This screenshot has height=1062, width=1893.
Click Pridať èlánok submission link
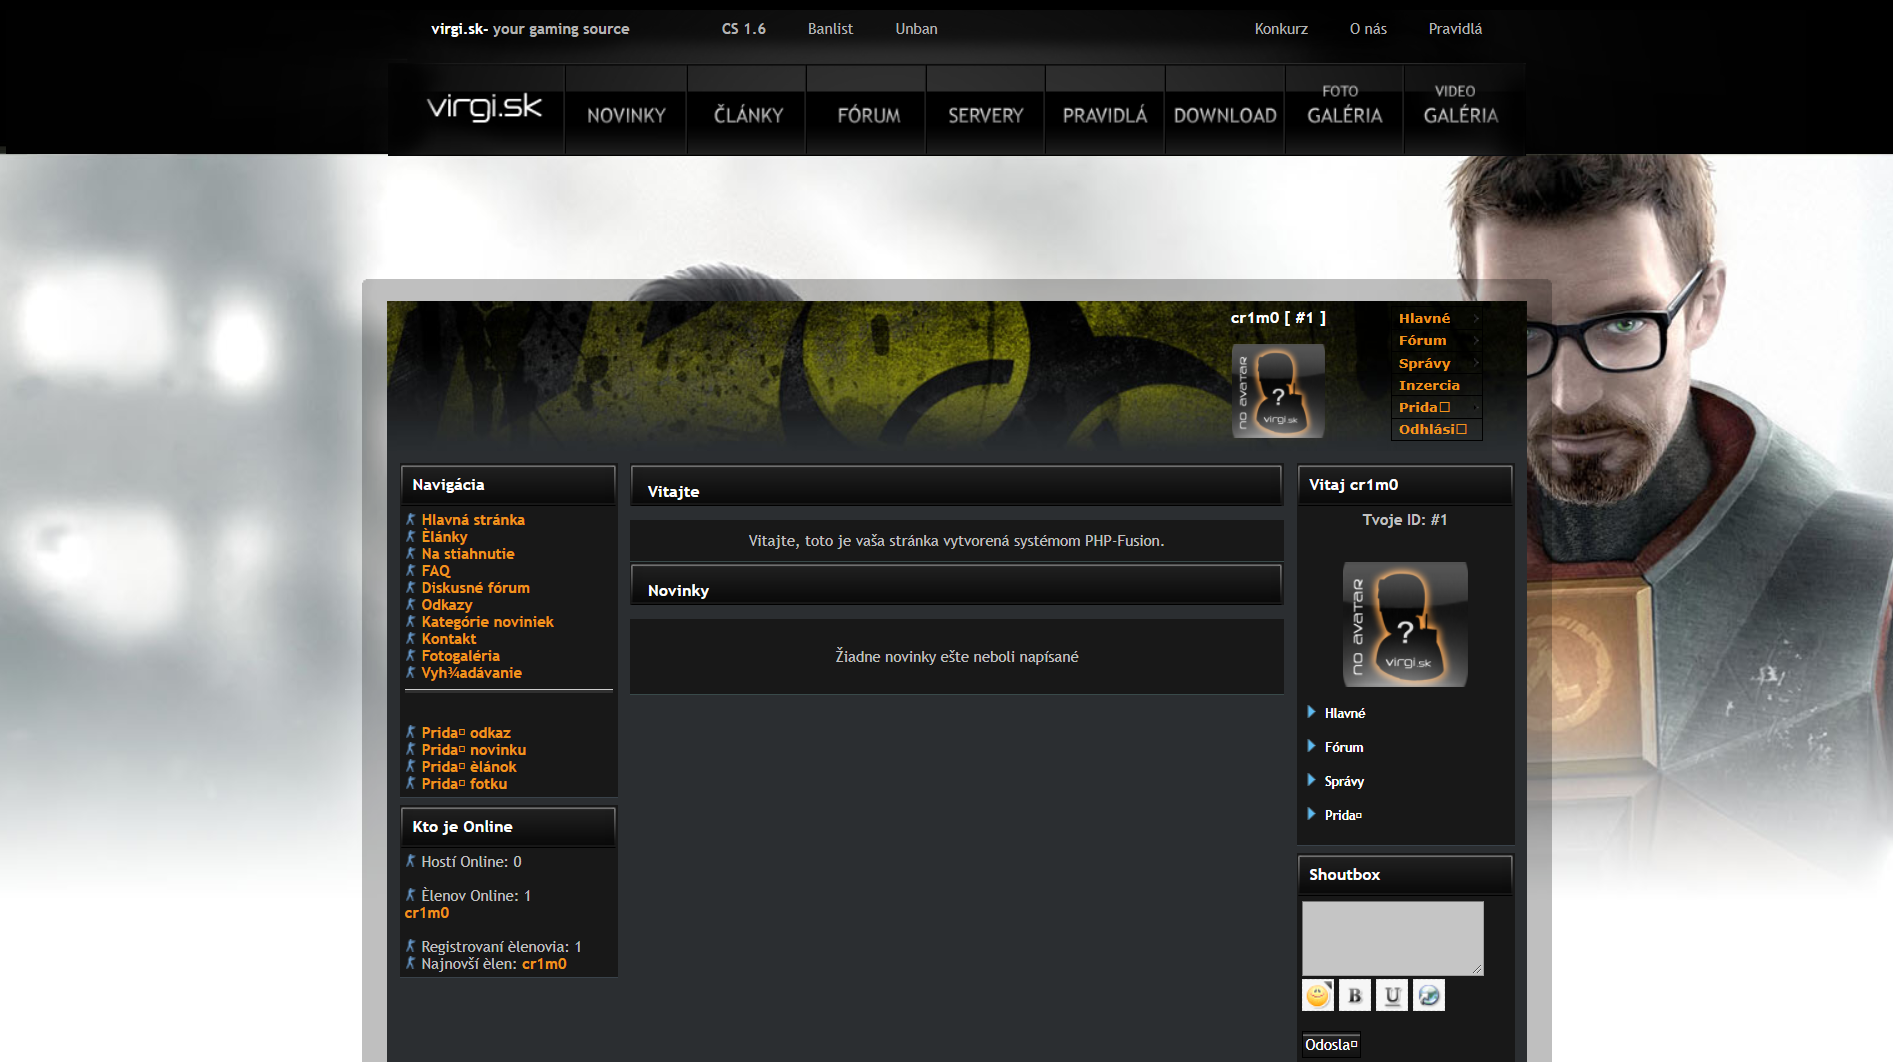(469, 767)
